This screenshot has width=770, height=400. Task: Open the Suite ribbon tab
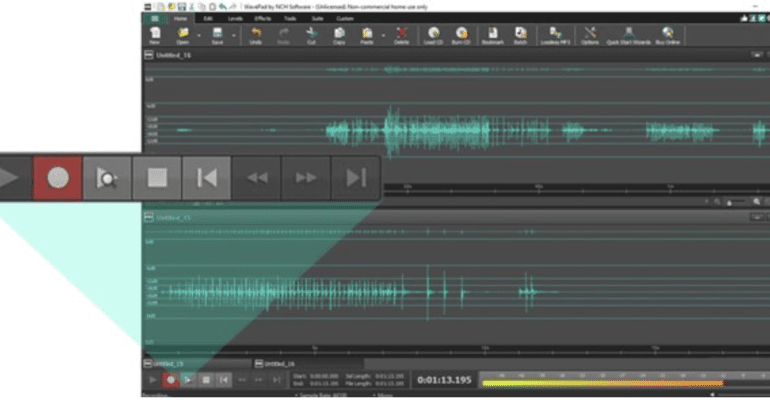[317, 19]
